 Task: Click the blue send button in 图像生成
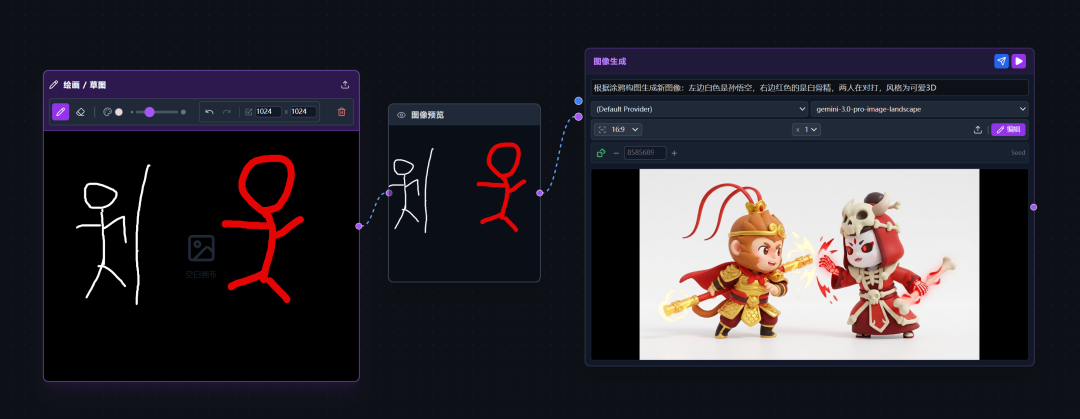point(1001,61)
